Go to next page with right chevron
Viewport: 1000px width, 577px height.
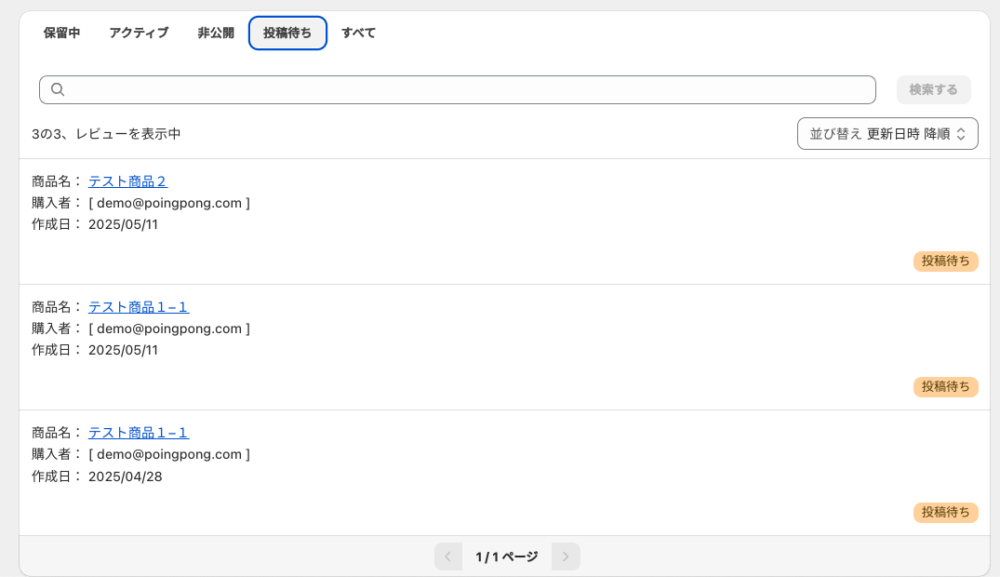pos(566,557)
